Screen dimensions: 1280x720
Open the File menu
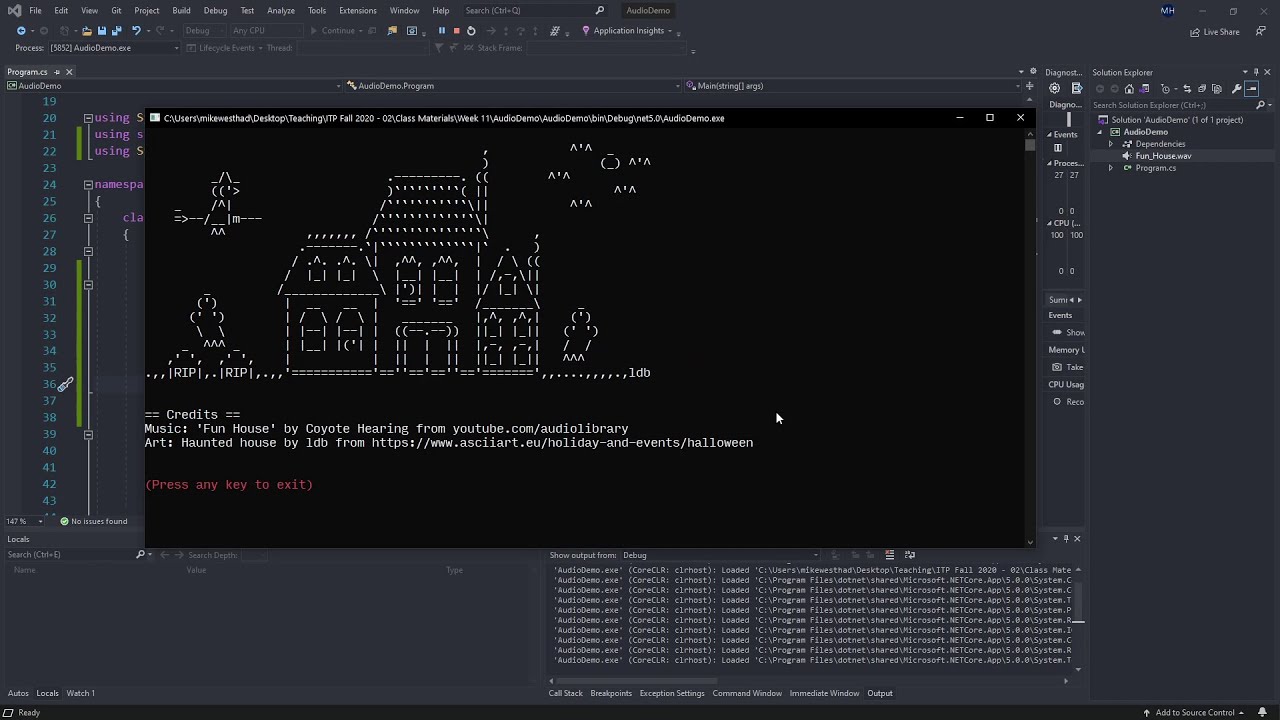click(35, 10)
